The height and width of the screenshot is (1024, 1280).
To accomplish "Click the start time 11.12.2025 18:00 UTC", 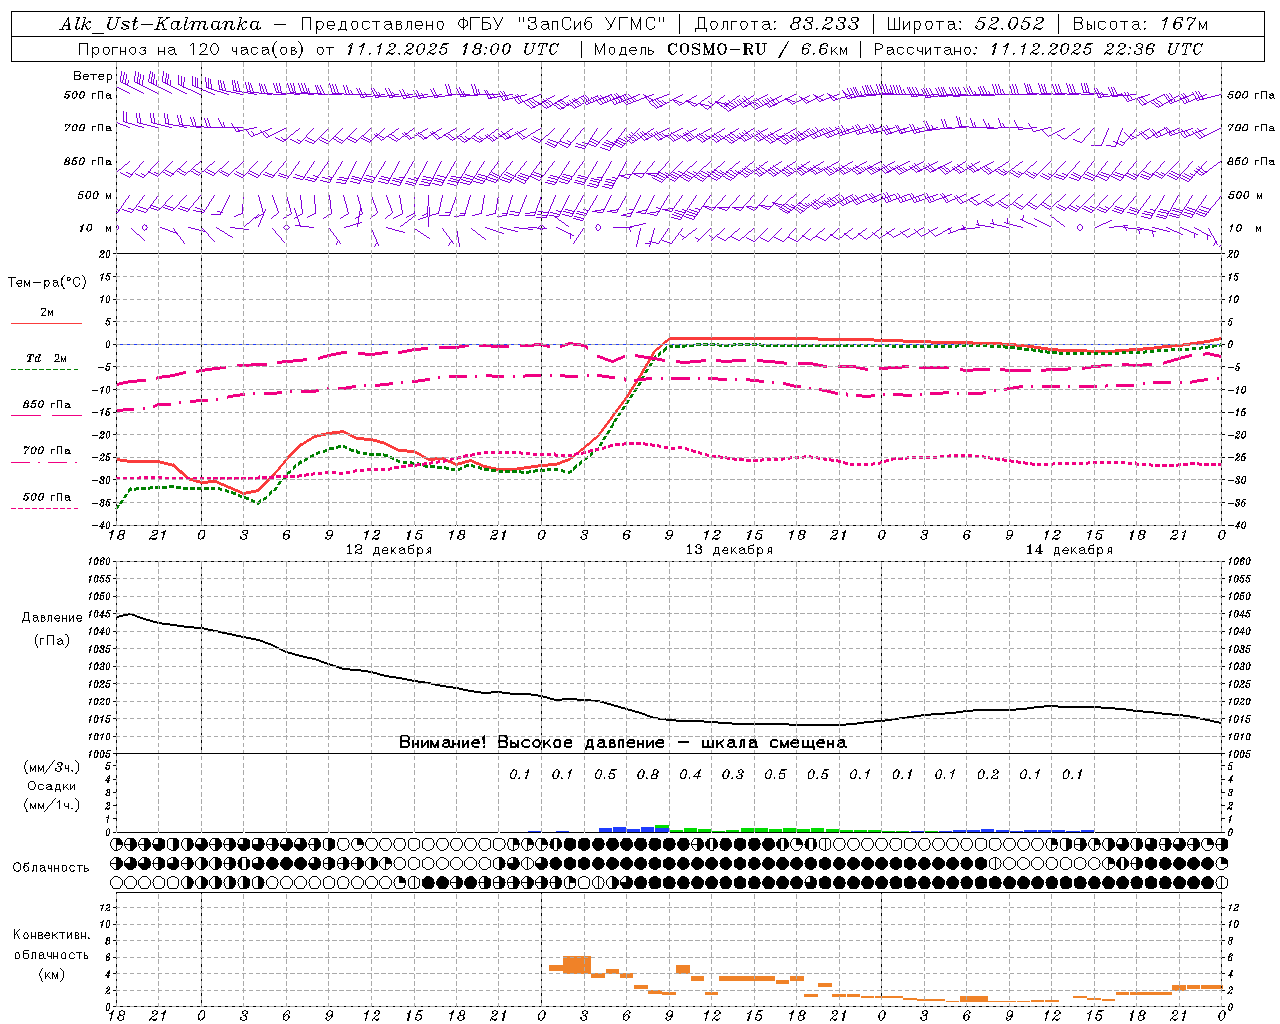I will point(452,49).
